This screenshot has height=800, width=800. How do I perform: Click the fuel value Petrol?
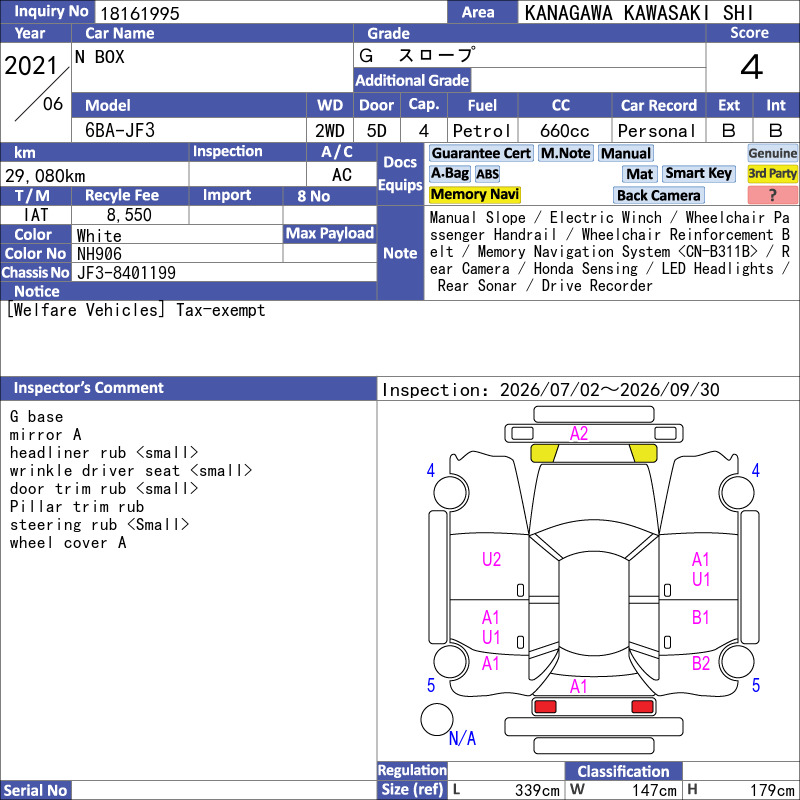[482, 131]
